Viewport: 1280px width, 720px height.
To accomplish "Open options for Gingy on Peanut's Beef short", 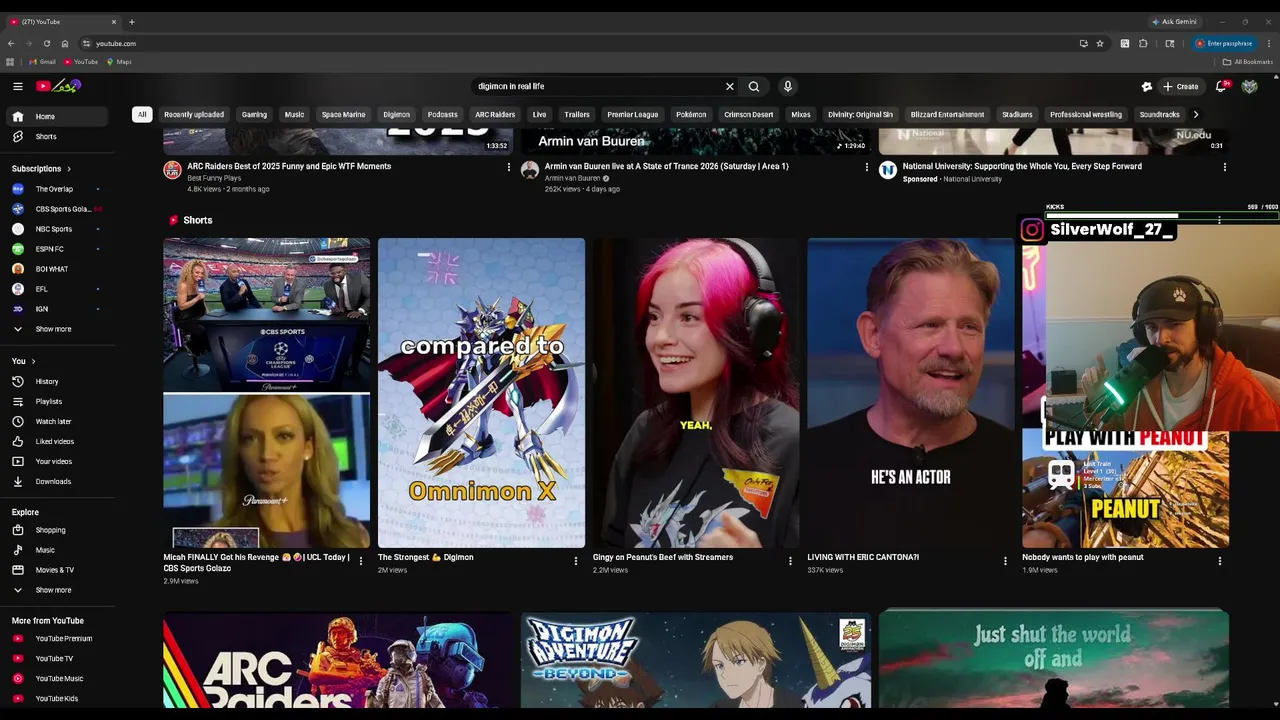I will pos(790,561).
